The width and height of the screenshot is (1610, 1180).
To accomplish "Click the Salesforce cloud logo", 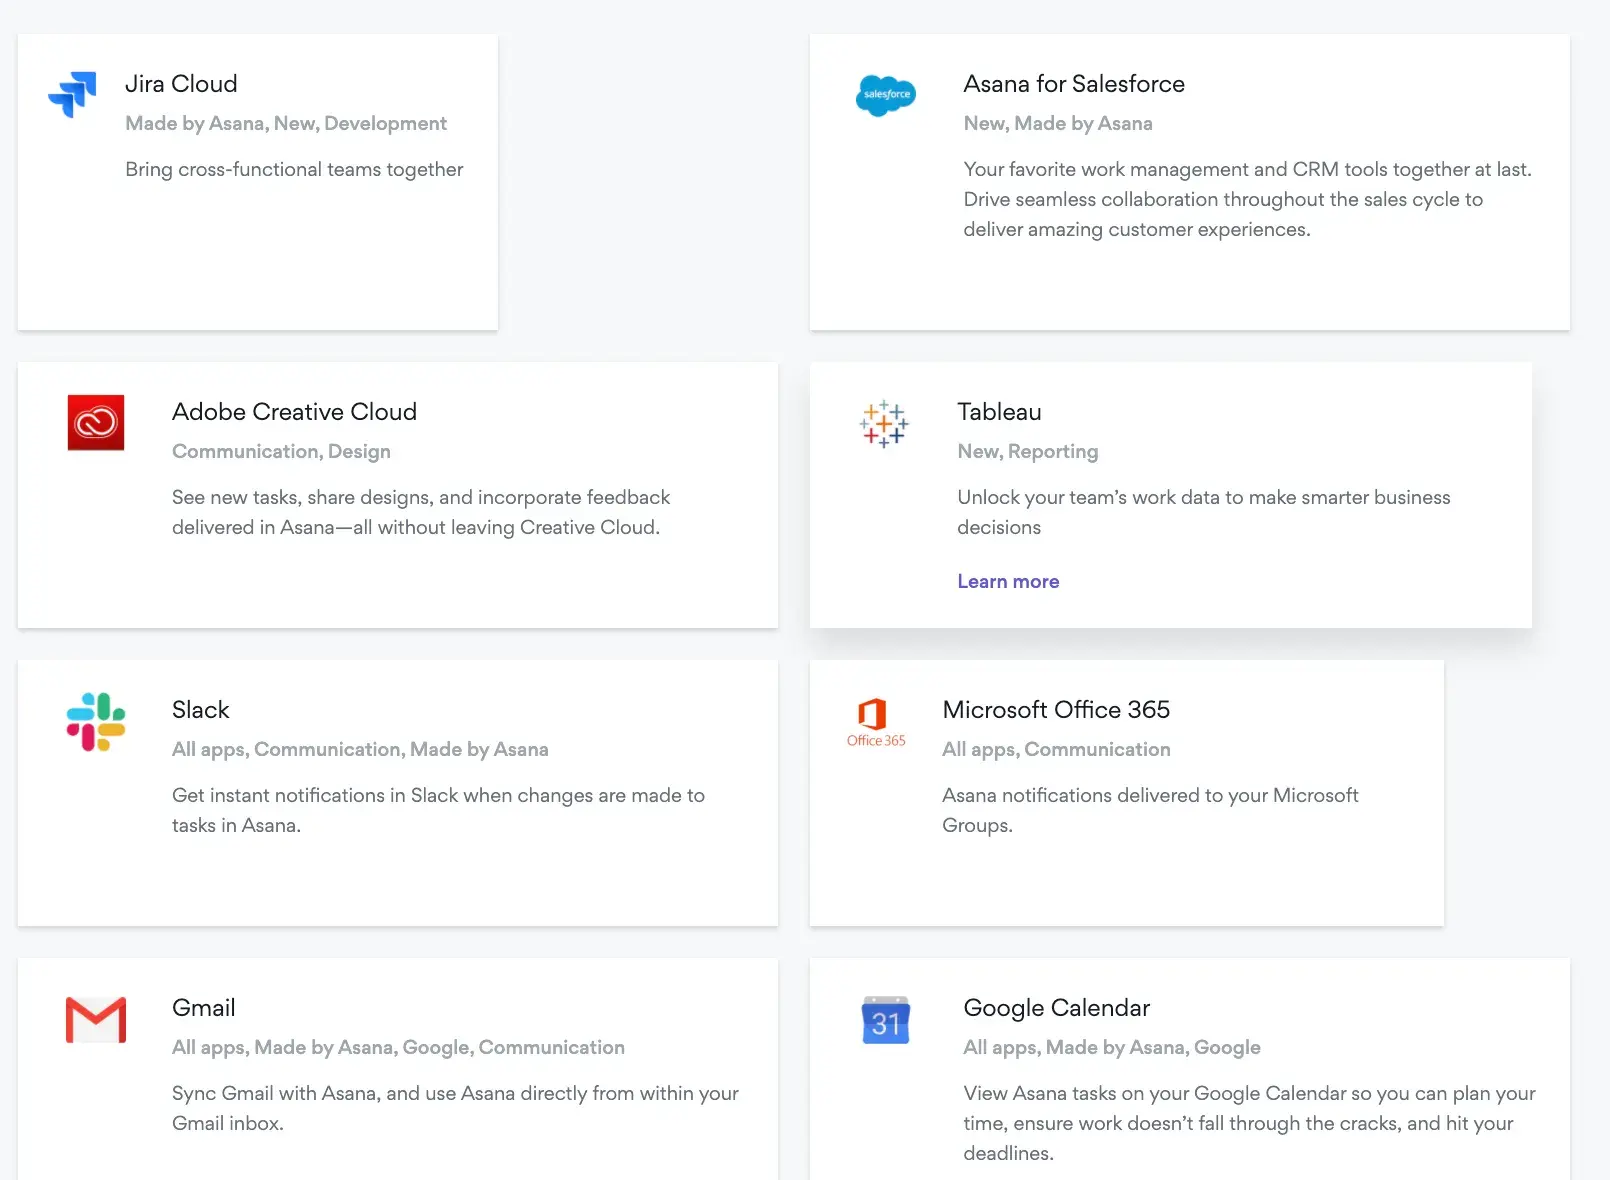I will [x=885, y=95].
